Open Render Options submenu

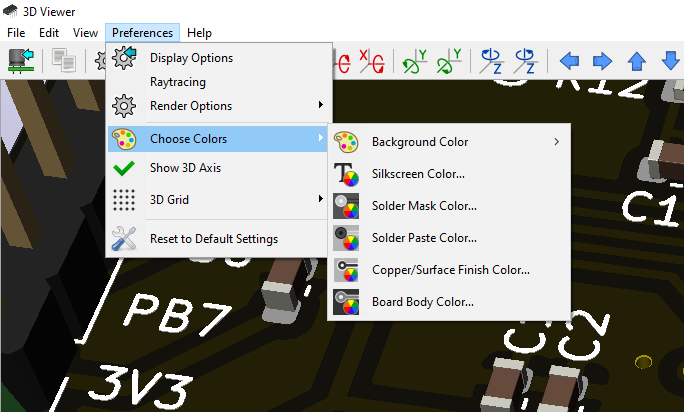[217, 106]
